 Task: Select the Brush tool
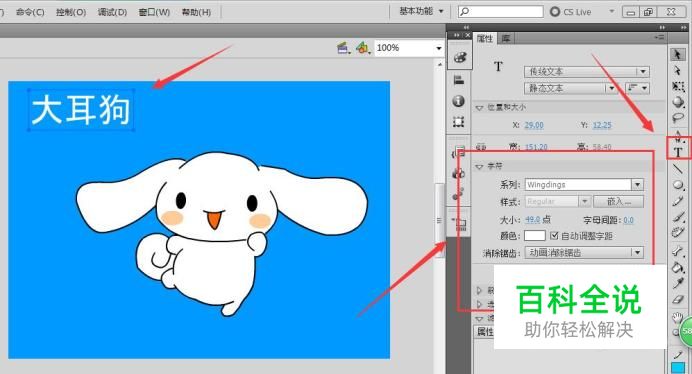[678, 216]
